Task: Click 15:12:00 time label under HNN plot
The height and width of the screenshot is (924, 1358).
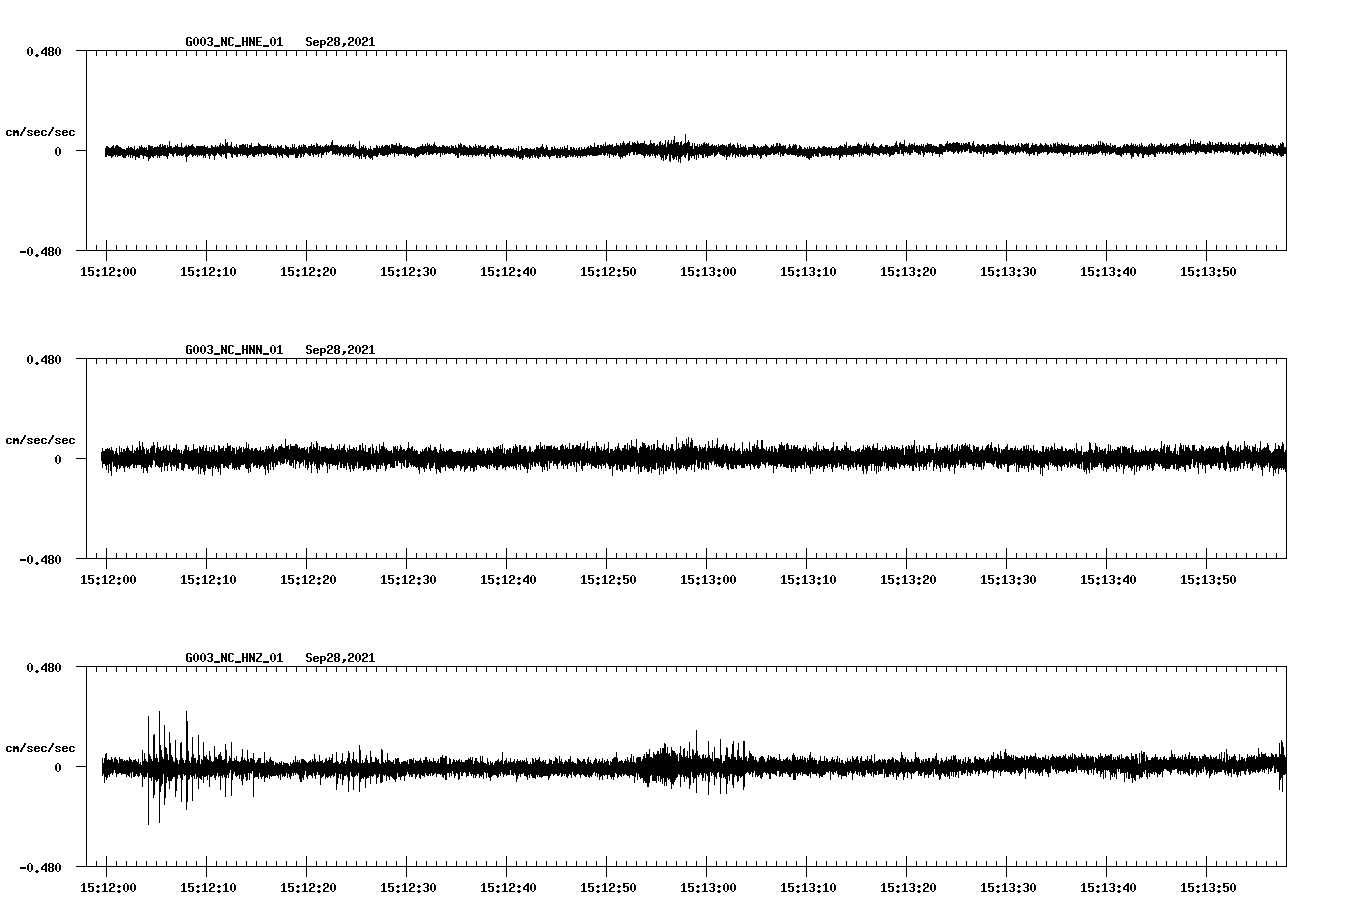Action: coord(108,580)
